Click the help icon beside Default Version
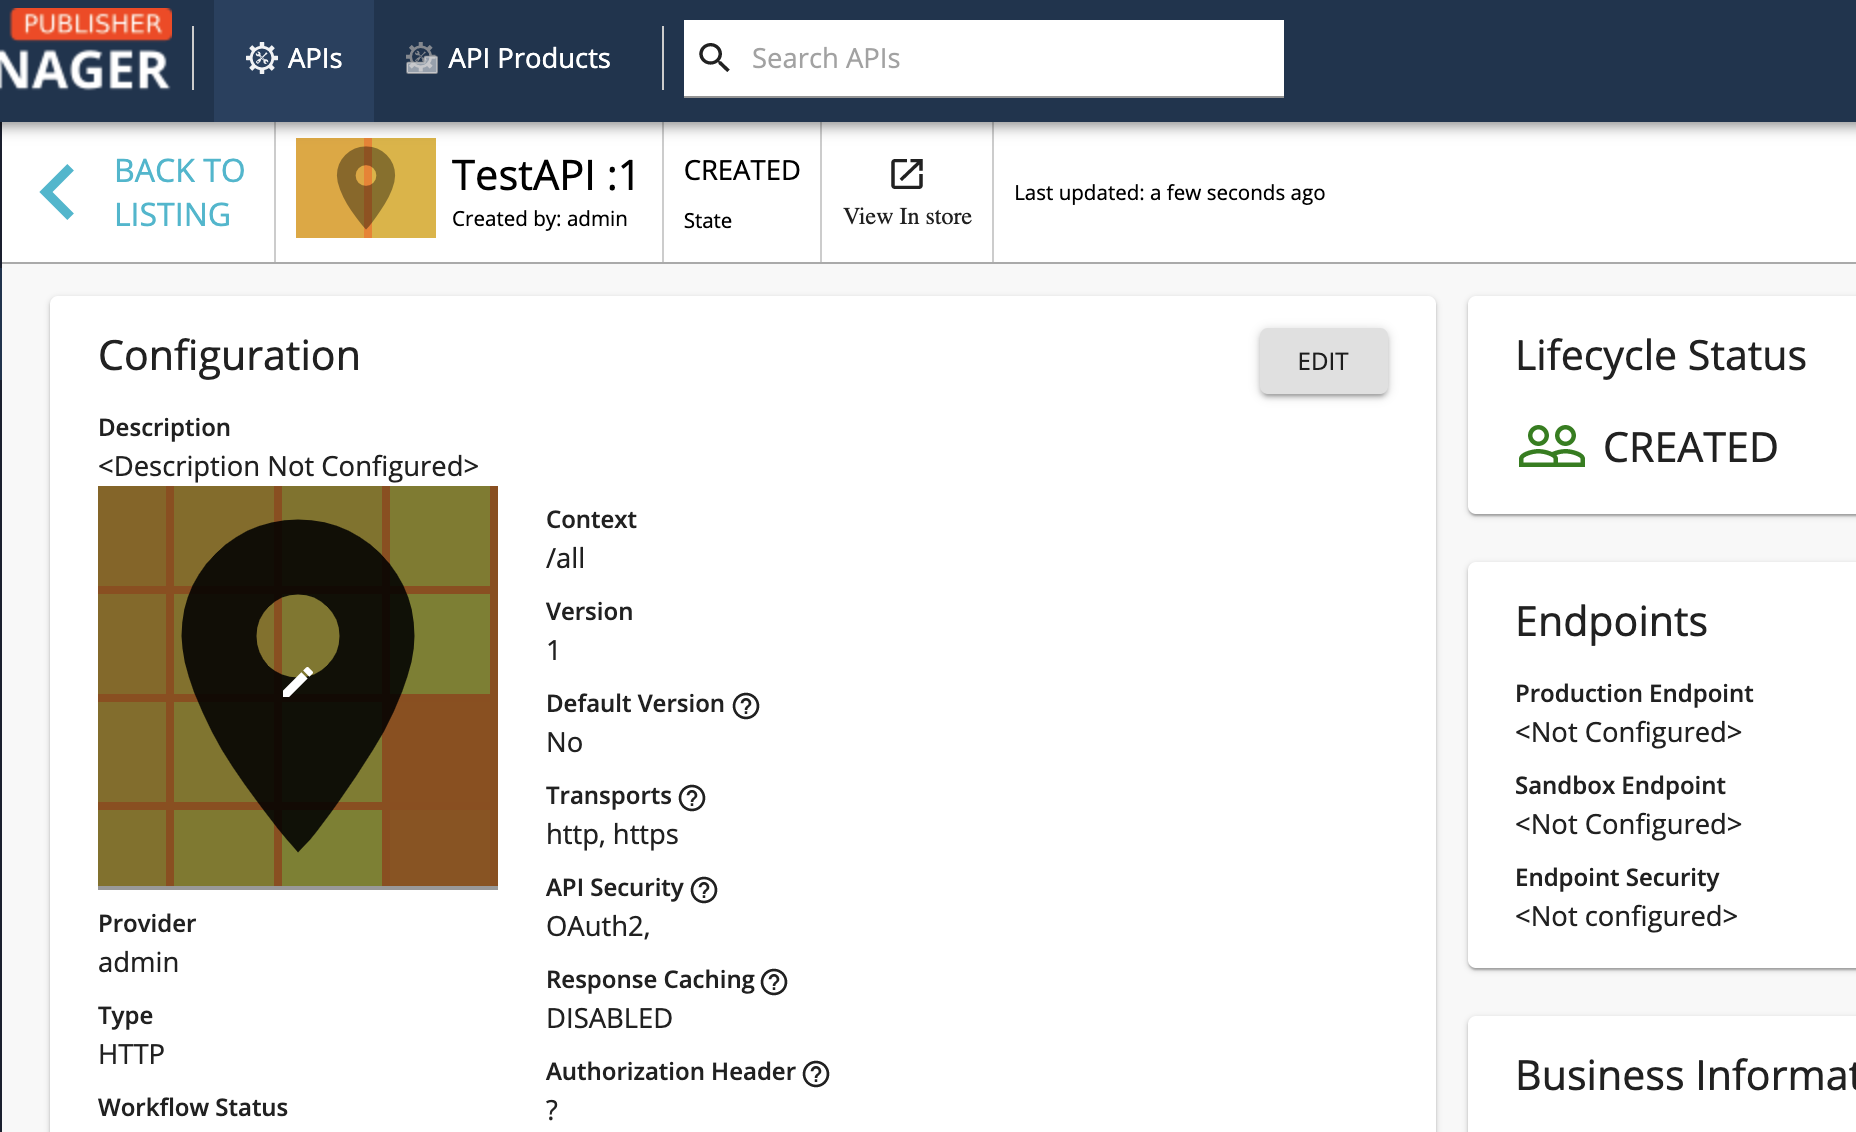Screen dimensions: 1856x1132 746,706
